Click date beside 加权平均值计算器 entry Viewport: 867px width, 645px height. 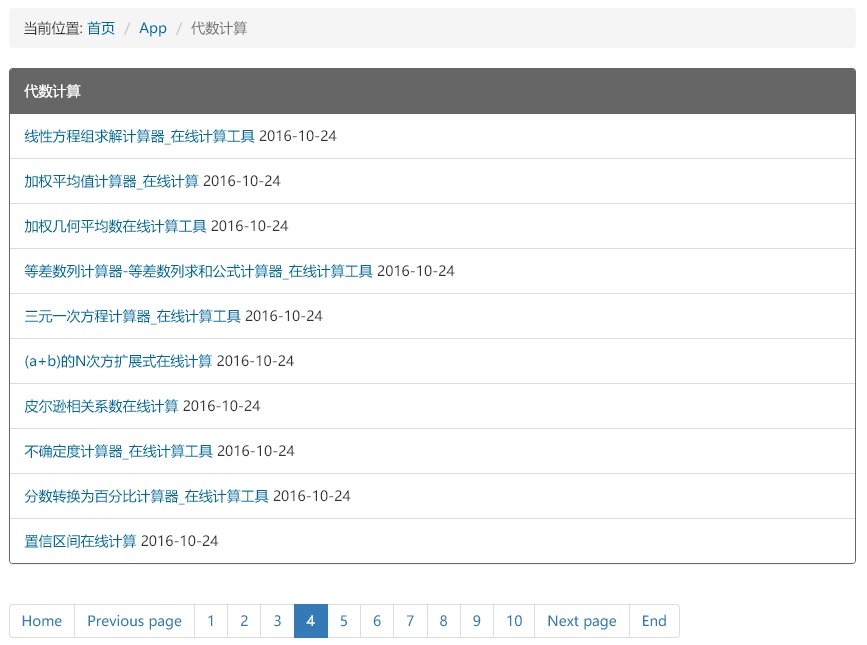coord(242,181)
